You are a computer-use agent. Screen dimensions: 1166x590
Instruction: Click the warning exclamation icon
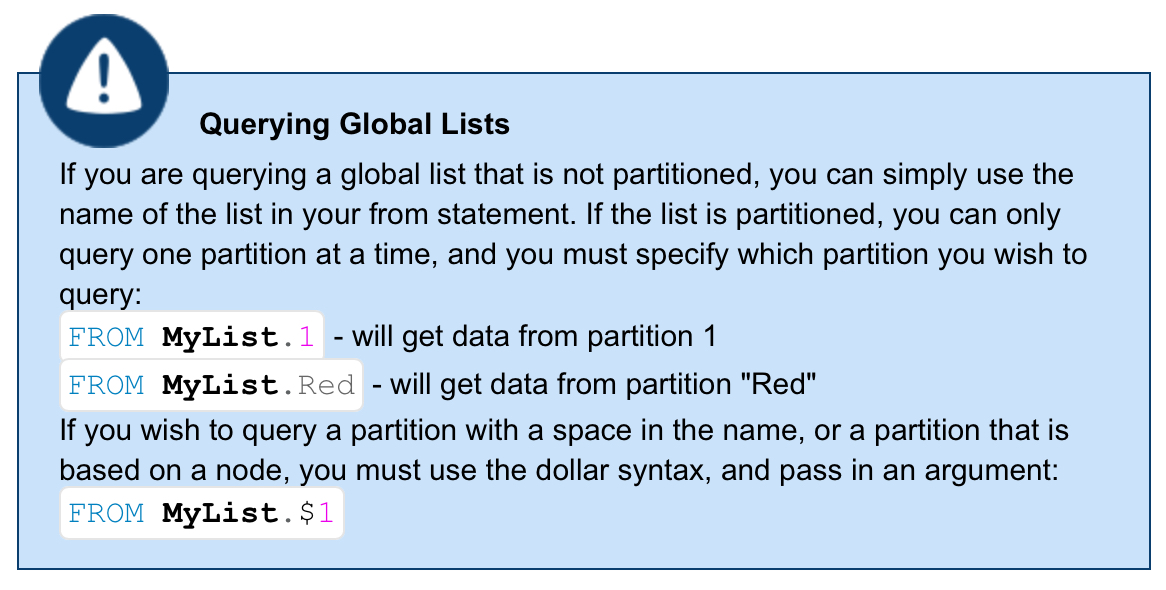103,79
